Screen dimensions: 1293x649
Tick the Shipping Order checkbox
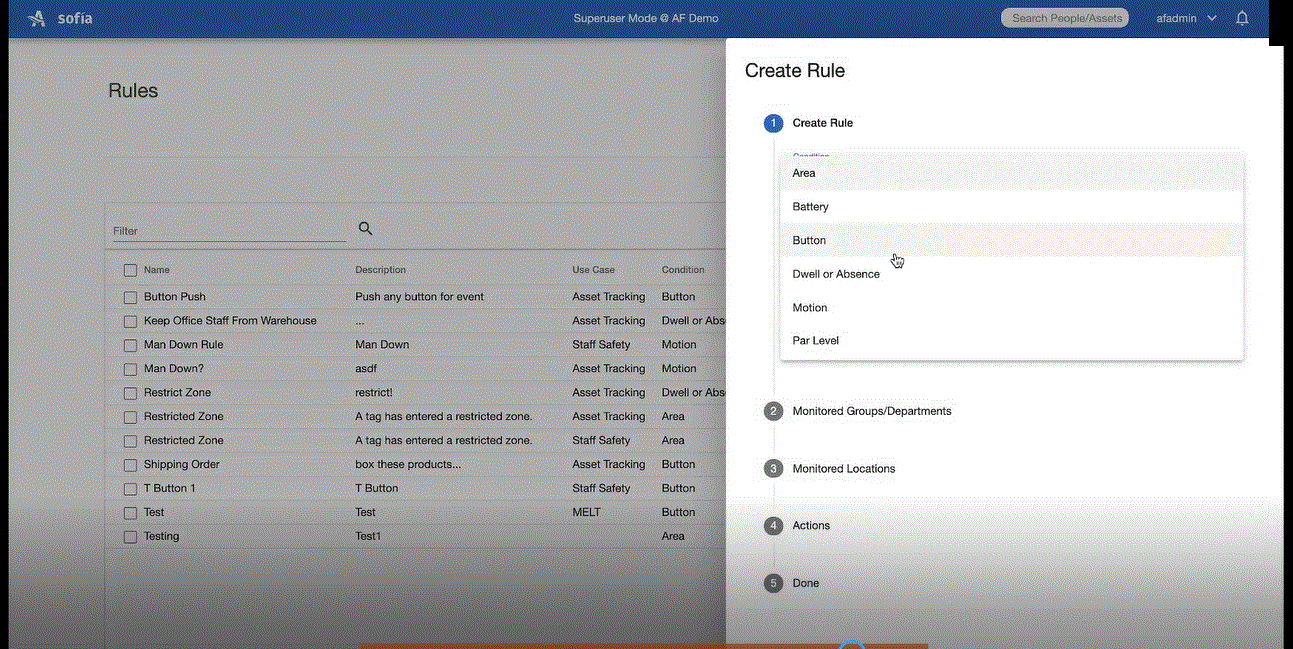point(130,465)
